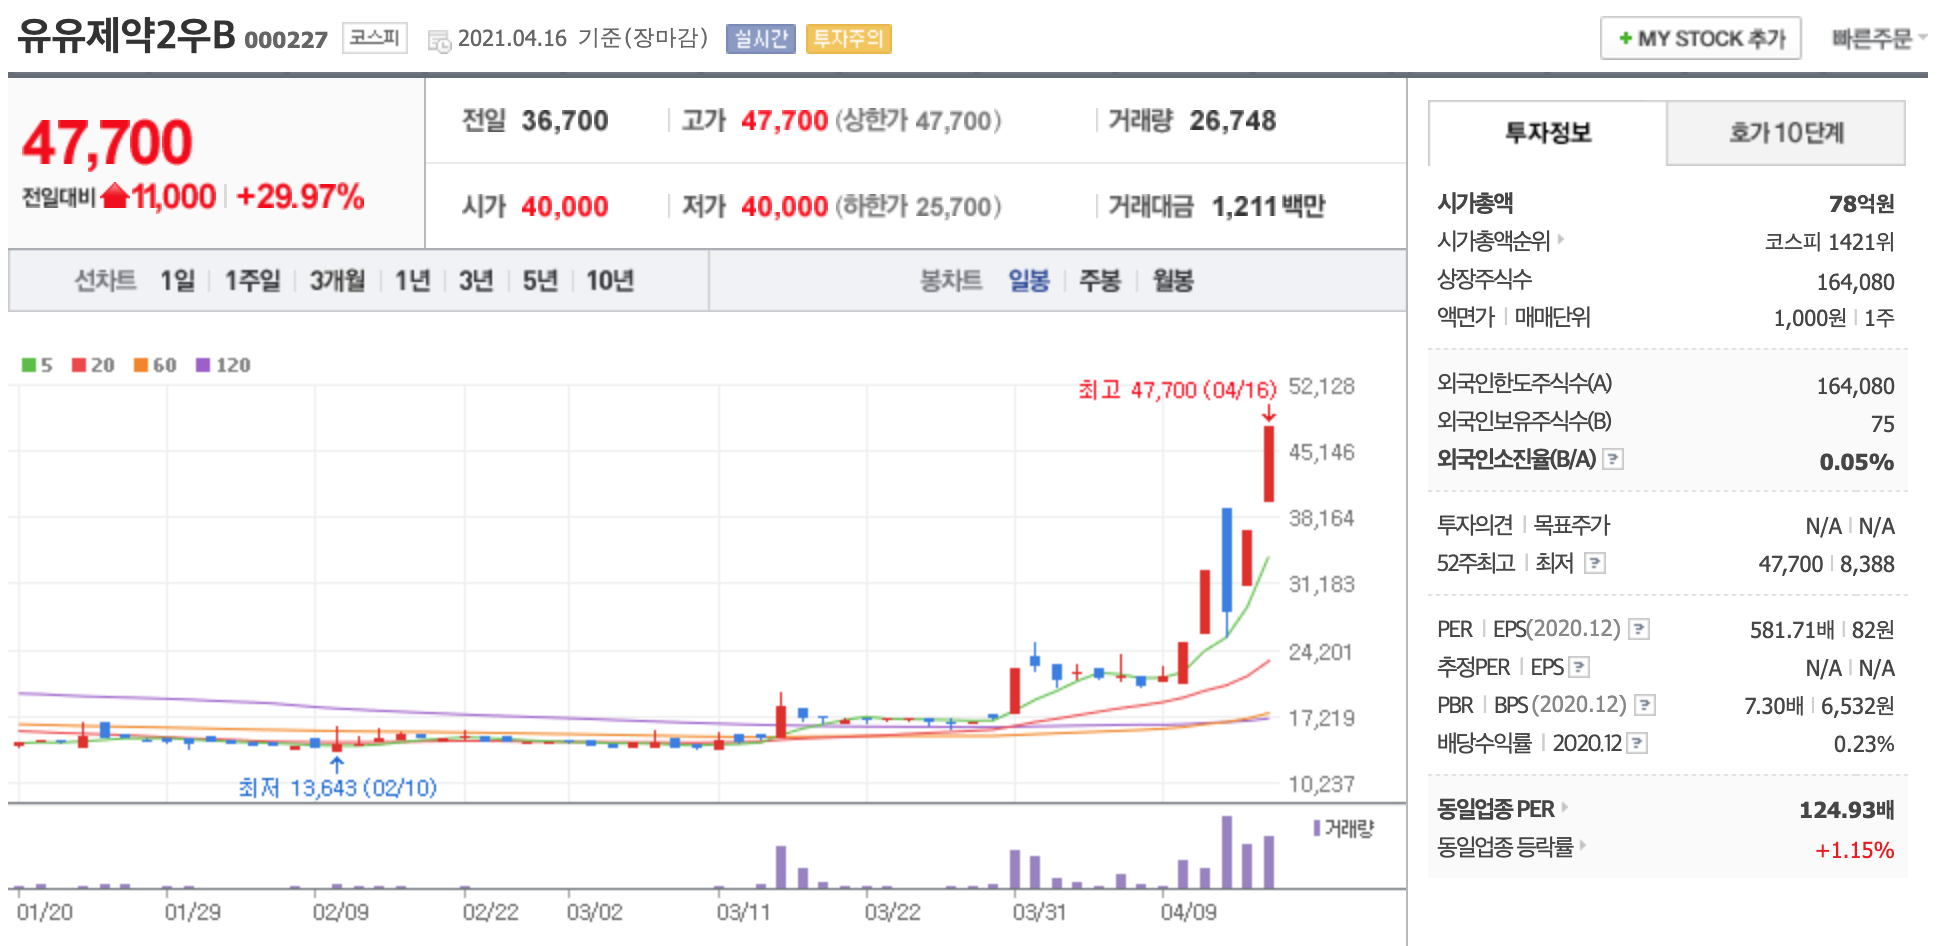Click the 상장주식수 164,080 value

1855,282
